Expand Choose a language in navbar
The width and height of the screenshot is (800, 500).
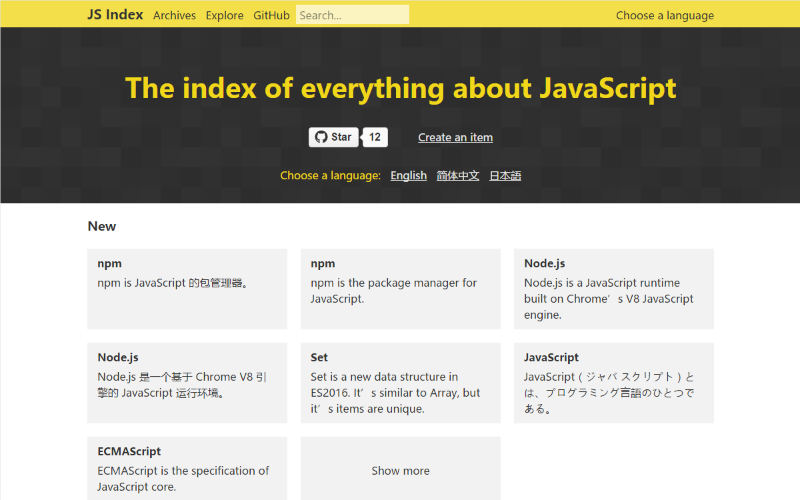click(x=664, y=15)
